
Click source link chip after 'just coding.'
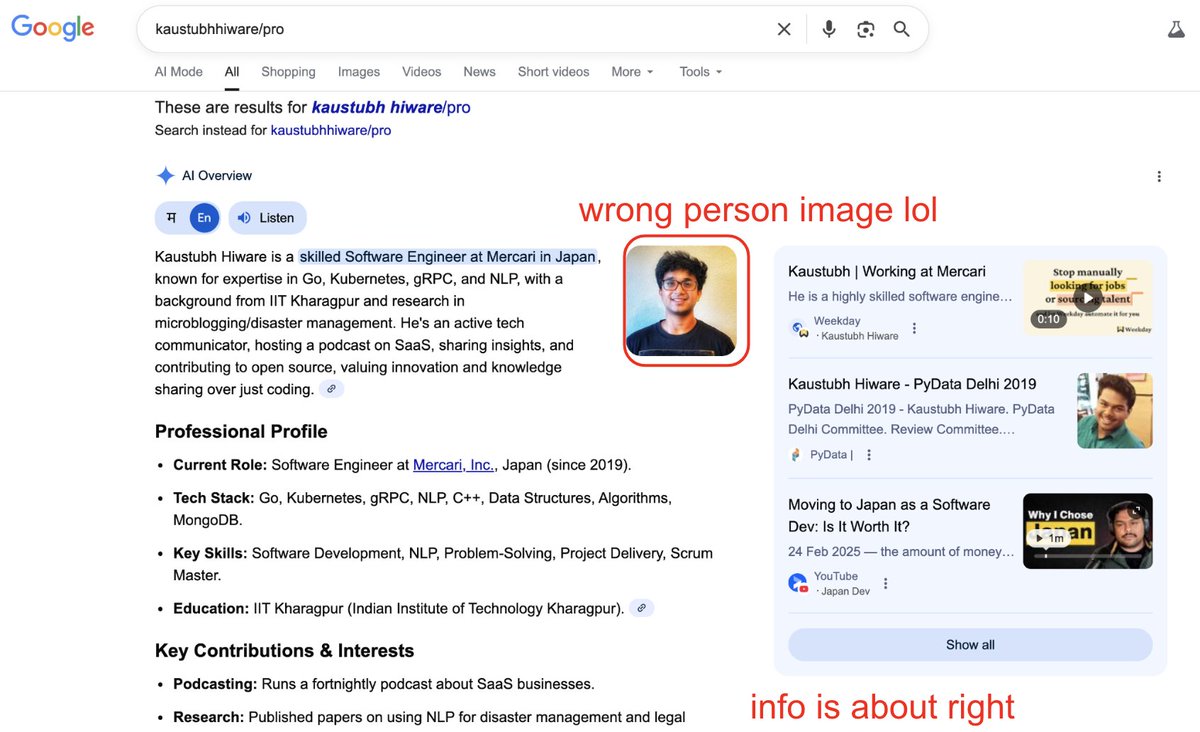(x=332, y=389)
